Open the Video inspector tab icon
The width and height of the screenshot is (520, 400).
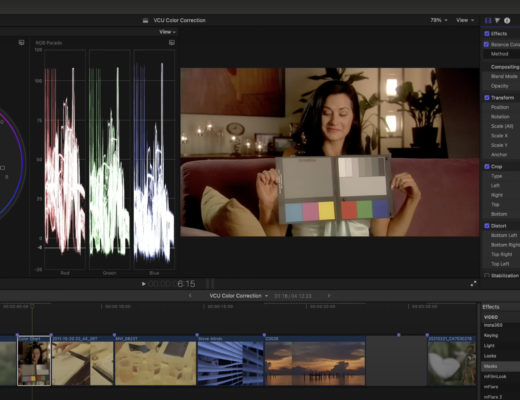488,20
